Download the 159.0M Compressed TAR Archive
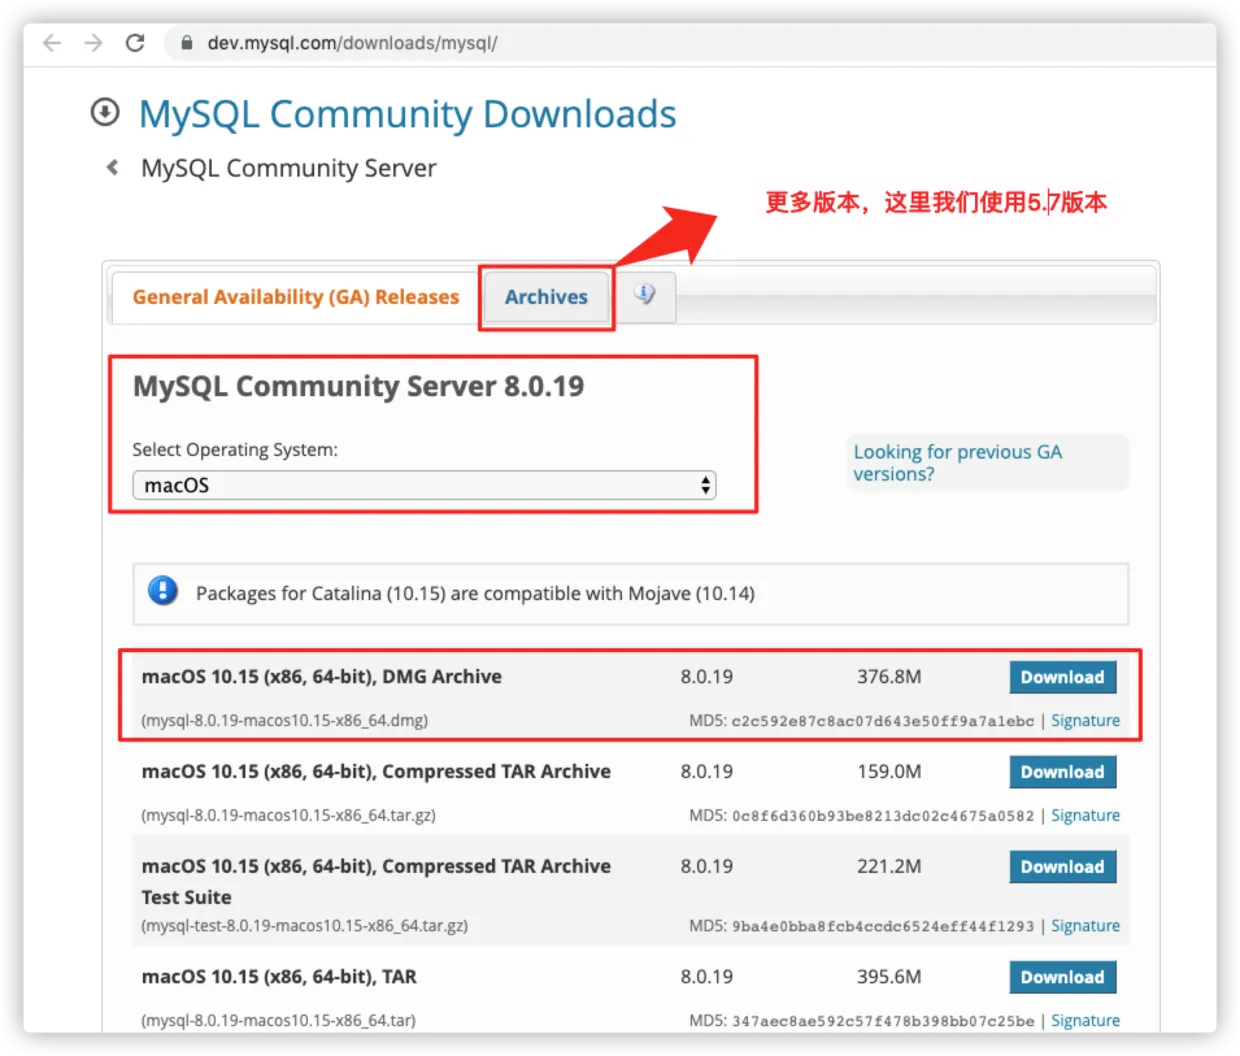Viewport: 1240px width, 1056px height. 1062,772
